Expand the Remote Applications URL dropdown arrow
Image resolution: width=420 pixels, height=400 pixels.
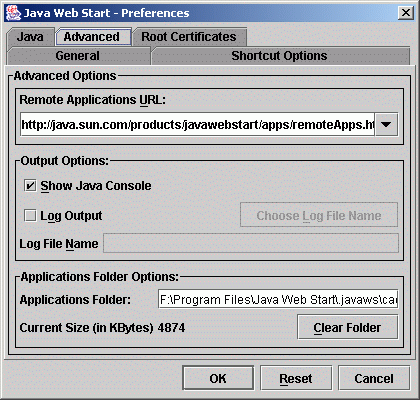pos(386,125)
